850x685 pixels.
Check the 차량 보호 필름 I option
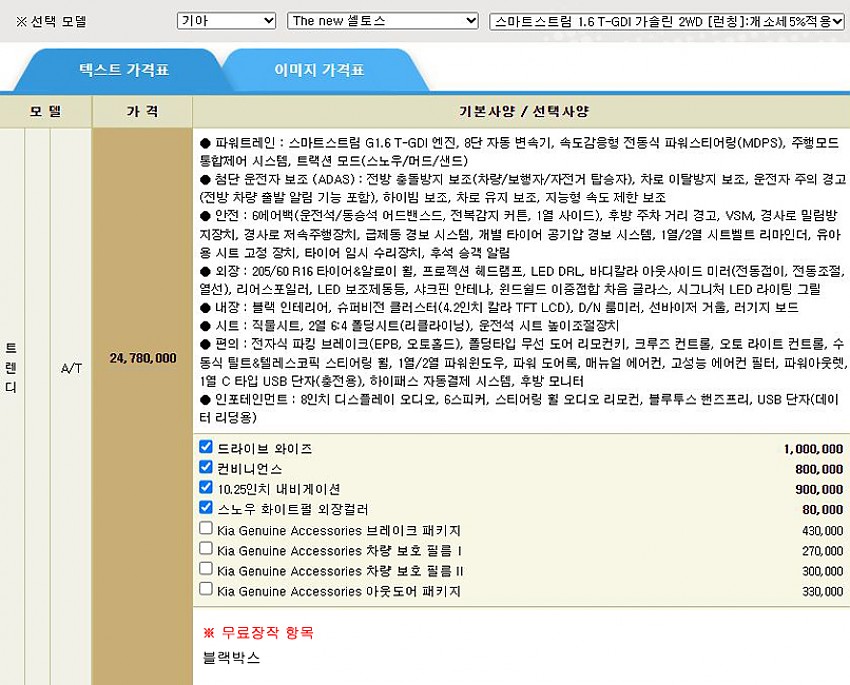coord(206,549)
